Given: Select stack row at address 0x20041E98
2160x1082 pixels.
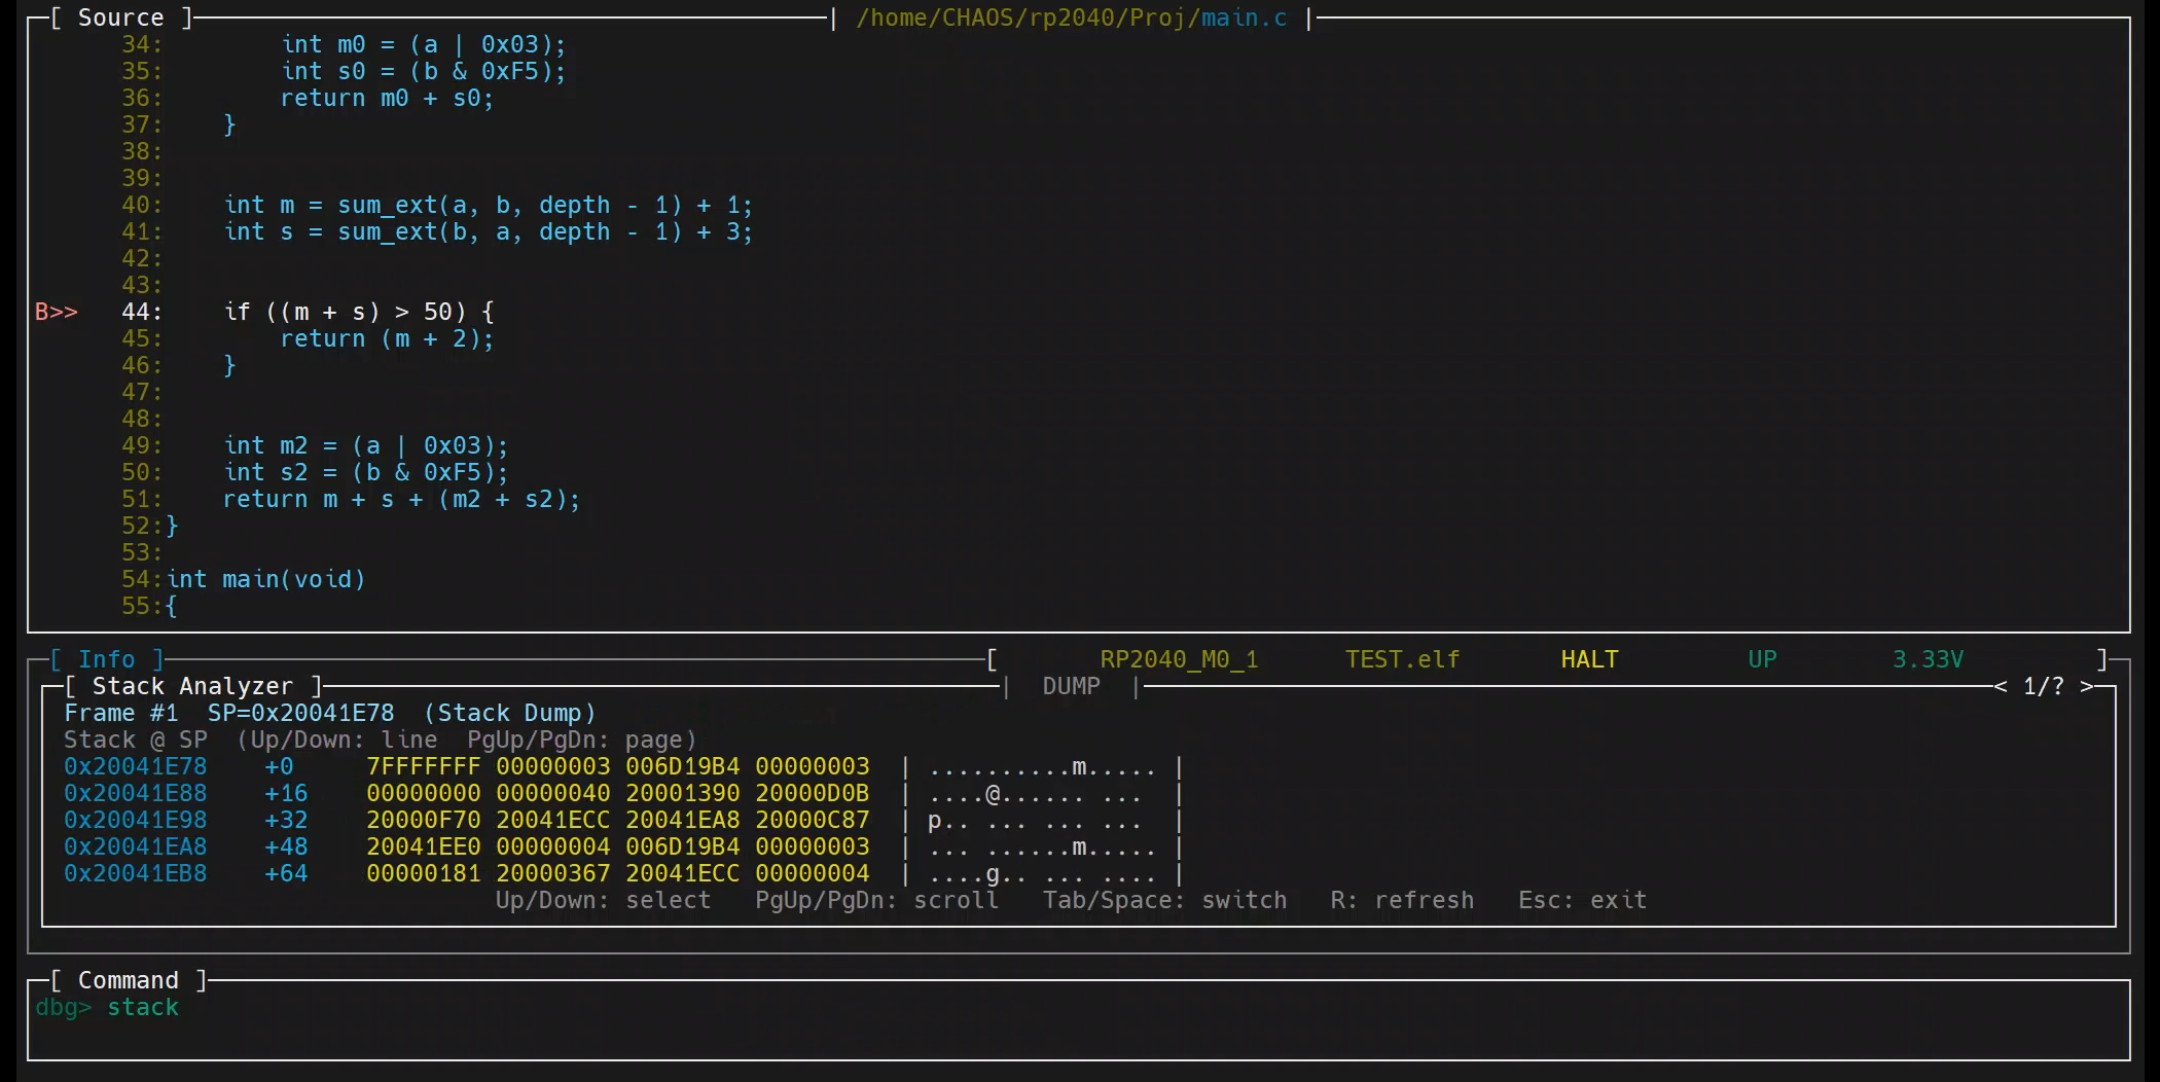Looking at the screenshot, I should point(135,821).
